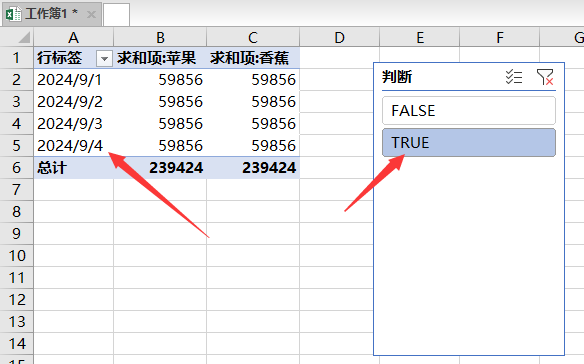Click 苹果 value 59856 for 2024/9/4
This screenshot has height=364, width=584.
coord(160,146)
